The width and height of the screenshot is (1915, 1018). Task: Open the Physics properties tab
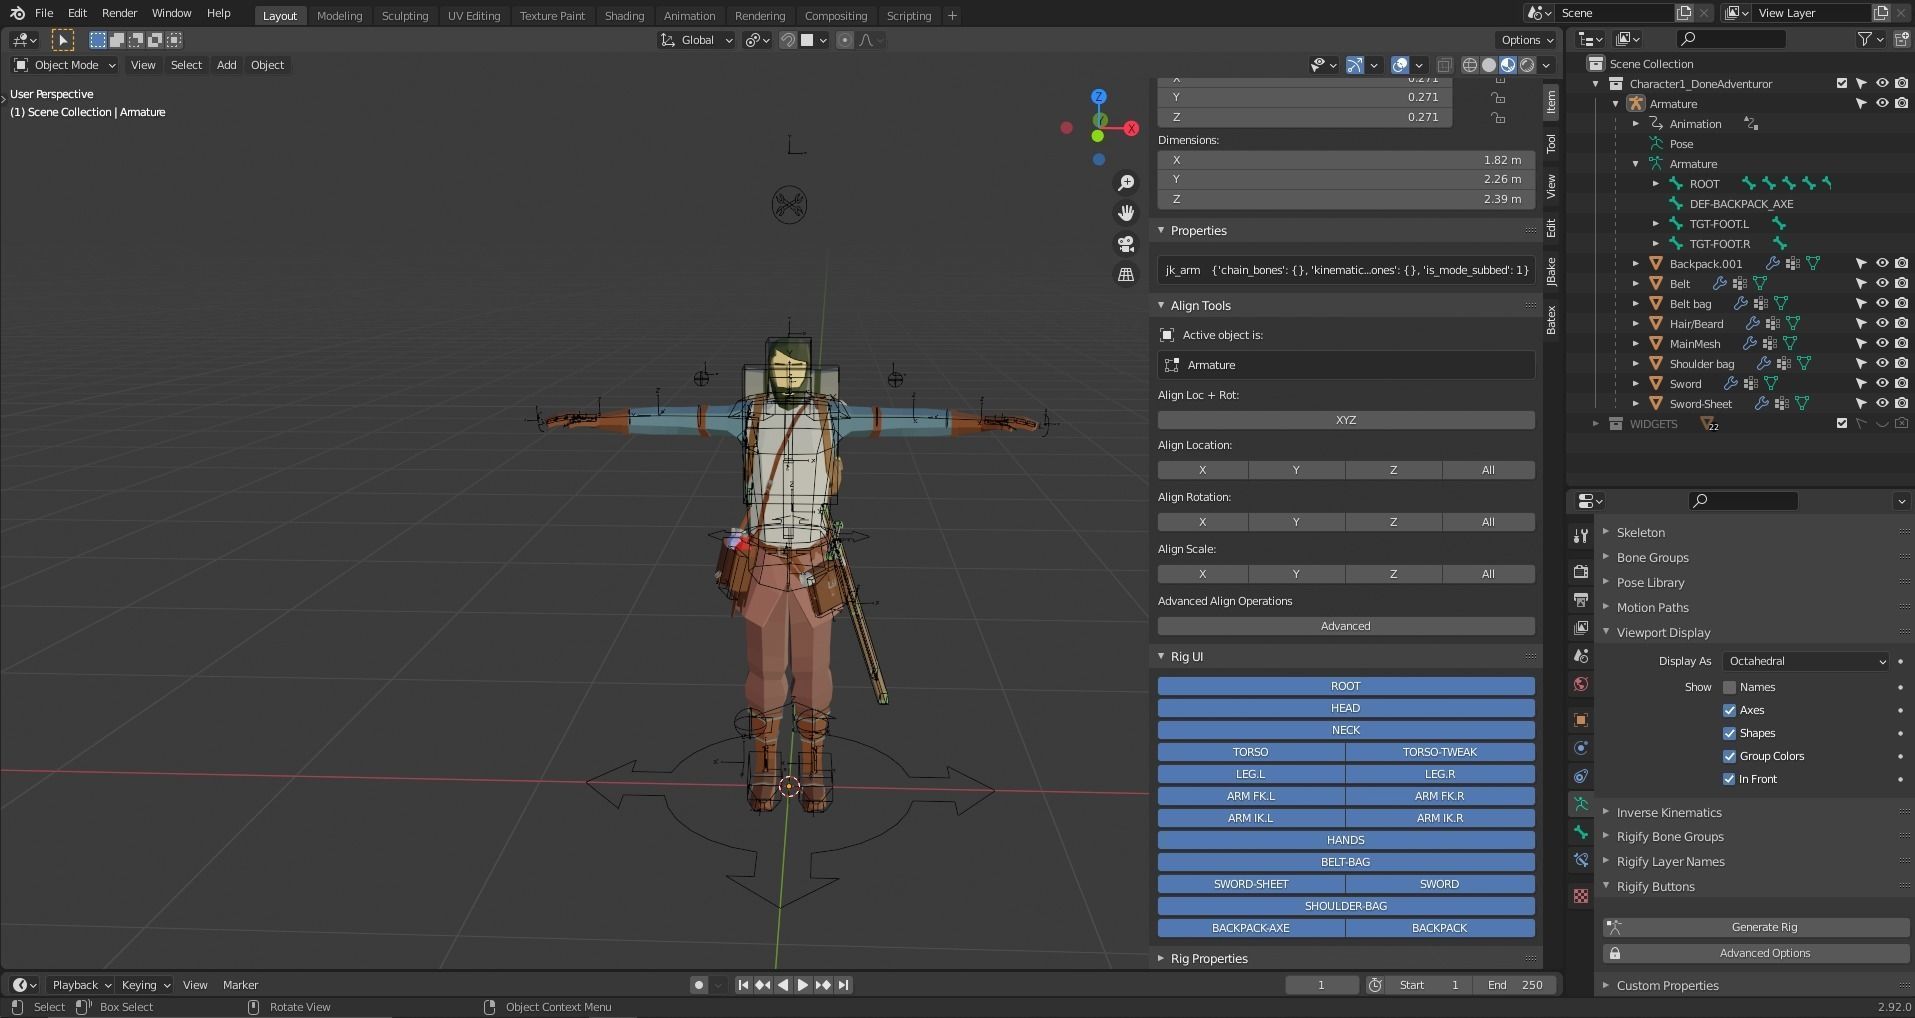tap(1580, 748)
